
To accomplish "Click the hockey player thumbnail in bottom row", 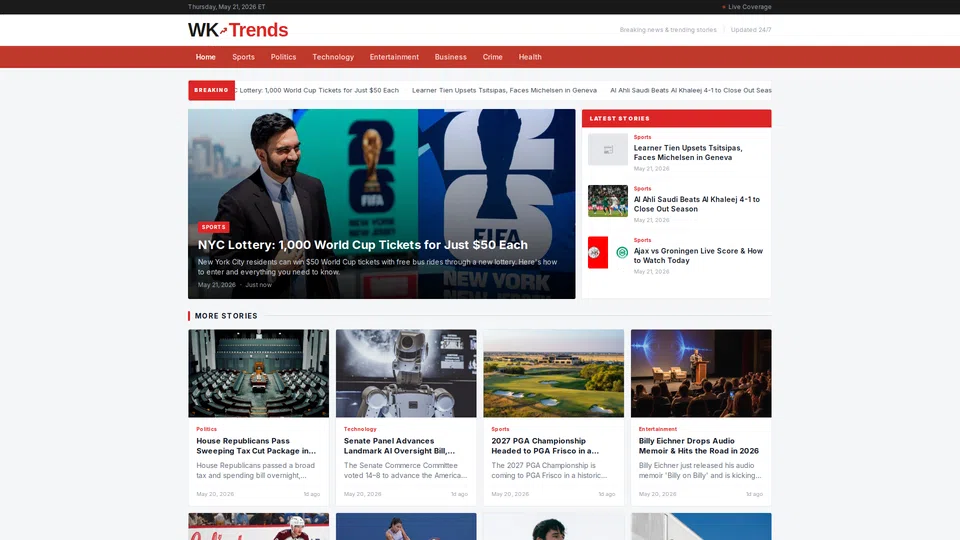I will coord(258,527).
